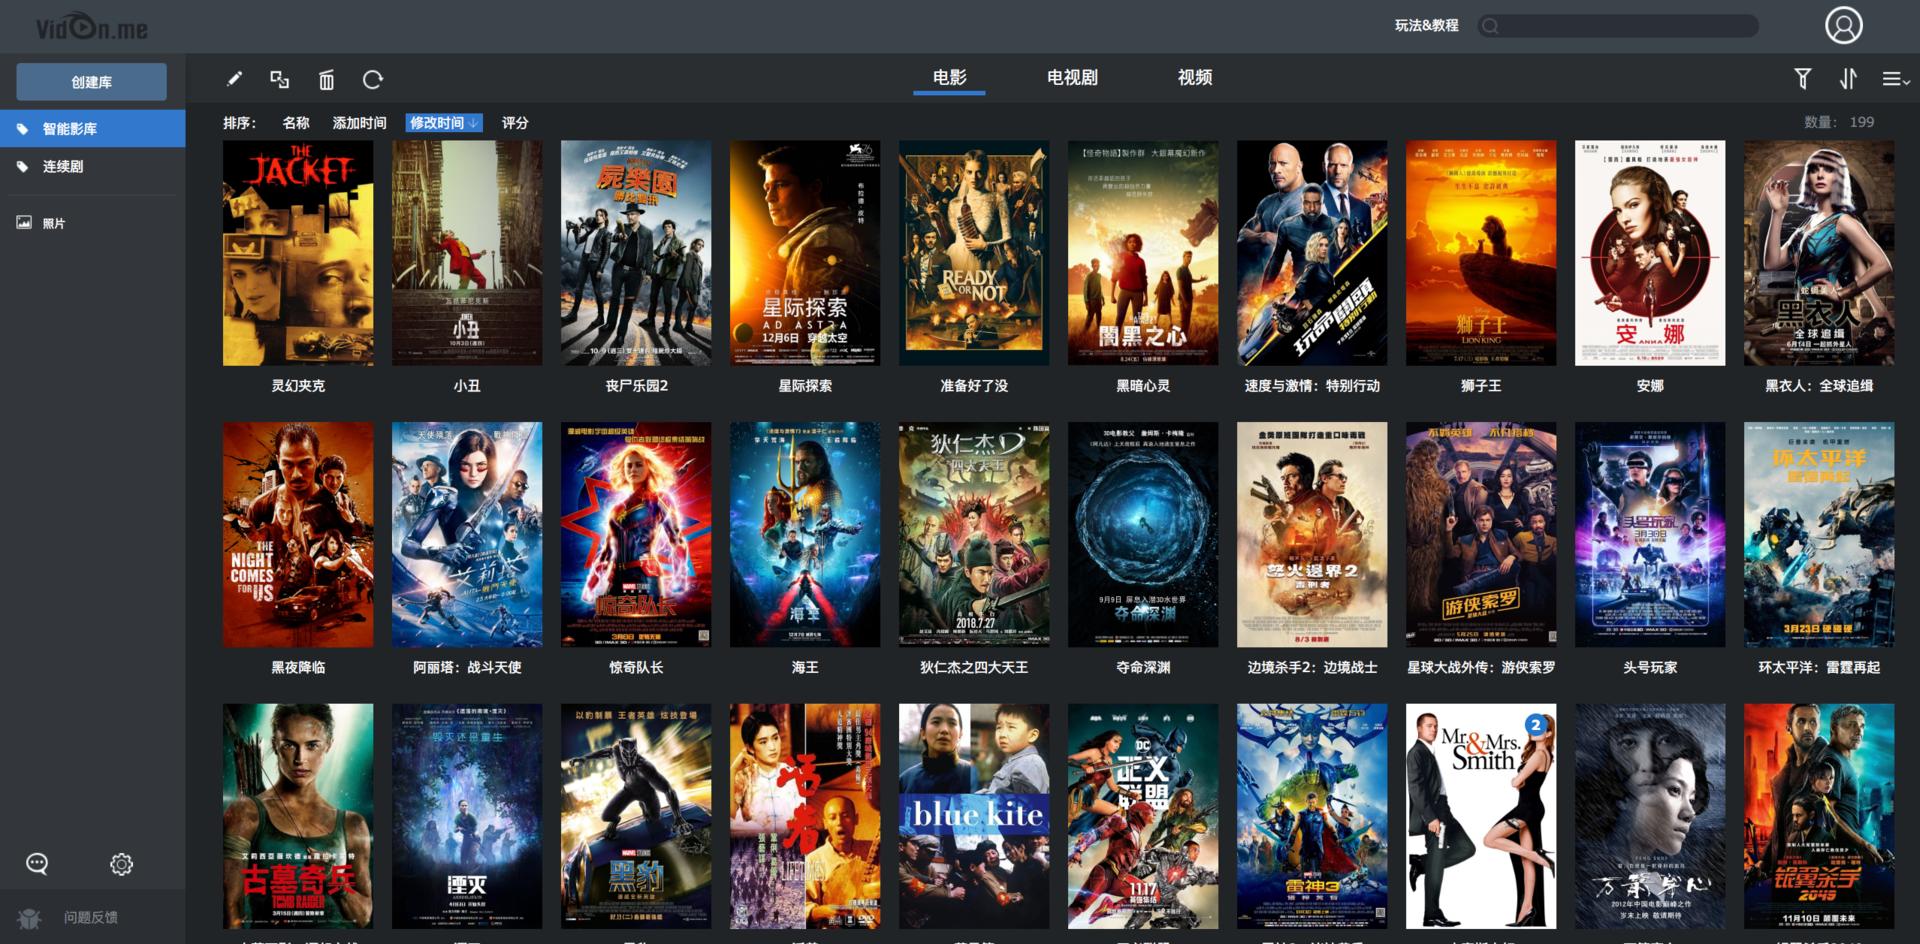Open the 狮子王 Lion King poster
The image size is (1920, 944).
click(x=1481, y=253)
